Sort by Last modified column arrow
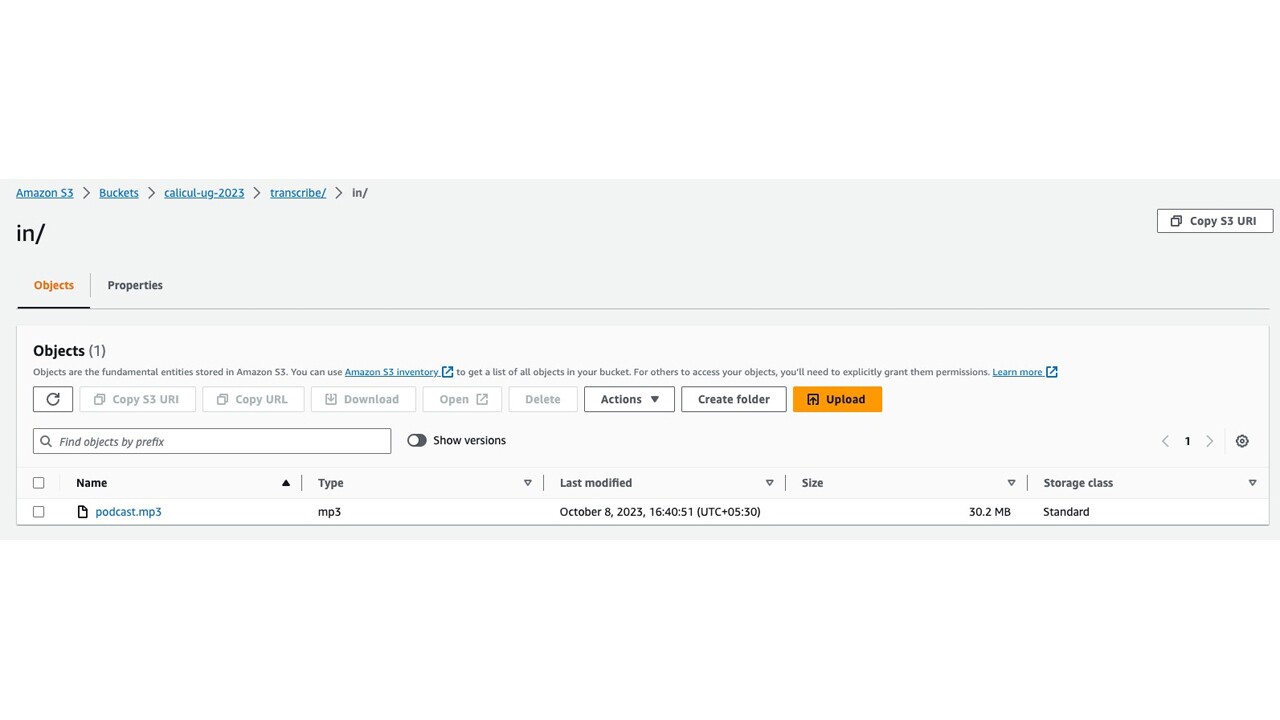This screenshot has height=720, width=1280. tap(769, 483)
